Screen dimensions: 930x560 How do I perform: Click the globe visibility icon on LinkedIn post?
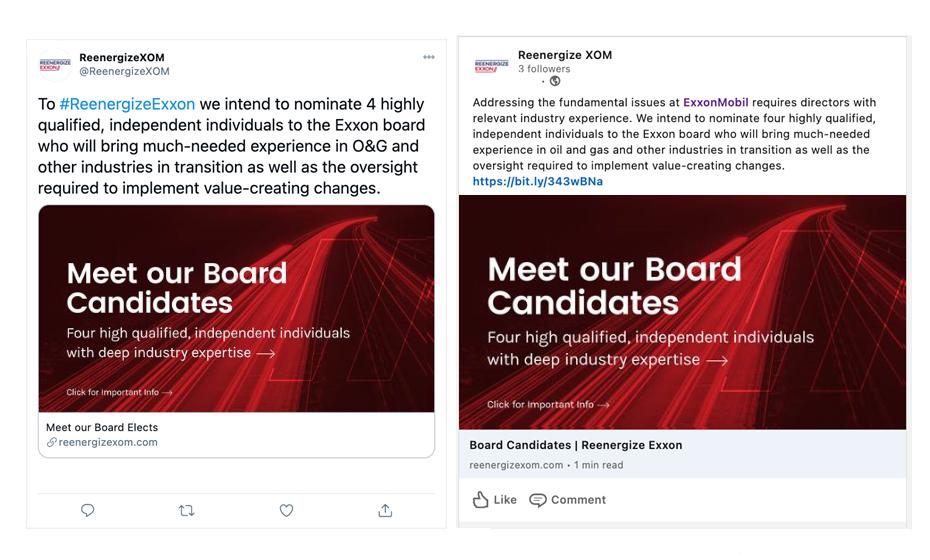click(x=555, y=81)
